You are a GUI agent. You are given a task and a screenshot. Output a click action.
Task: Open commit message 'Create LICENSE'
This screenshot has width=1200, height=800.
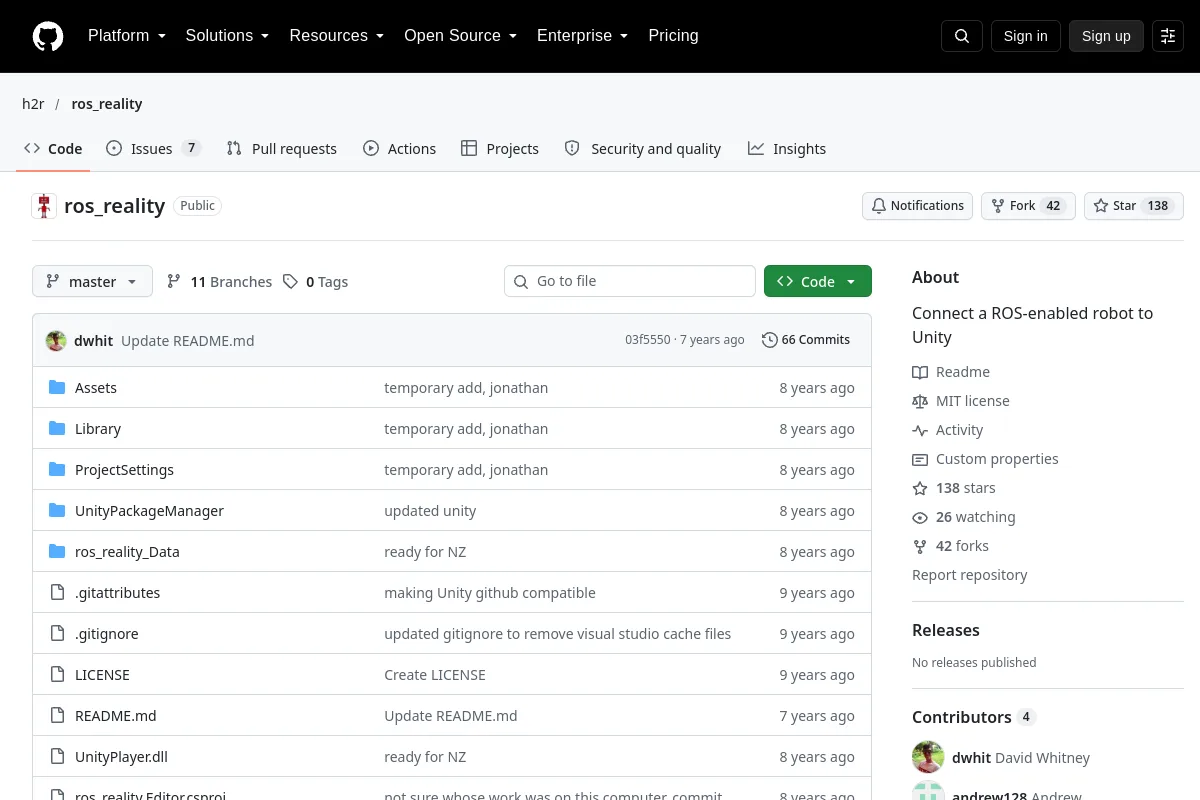pyautogui.click(x=435, y=675)
